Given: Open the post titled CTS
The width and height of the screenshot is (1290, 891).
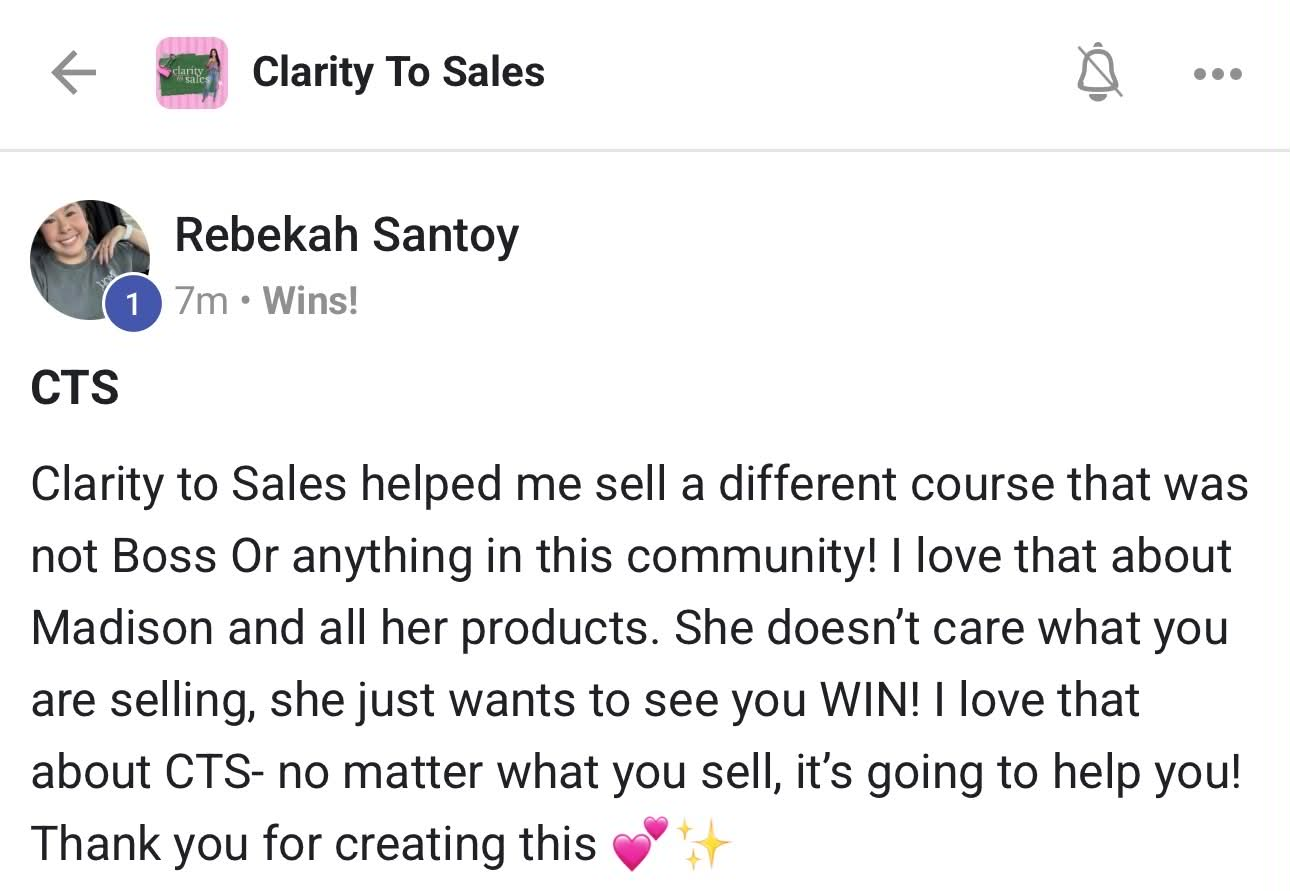Looking at the screenshot, I should (x=75, y=388).
